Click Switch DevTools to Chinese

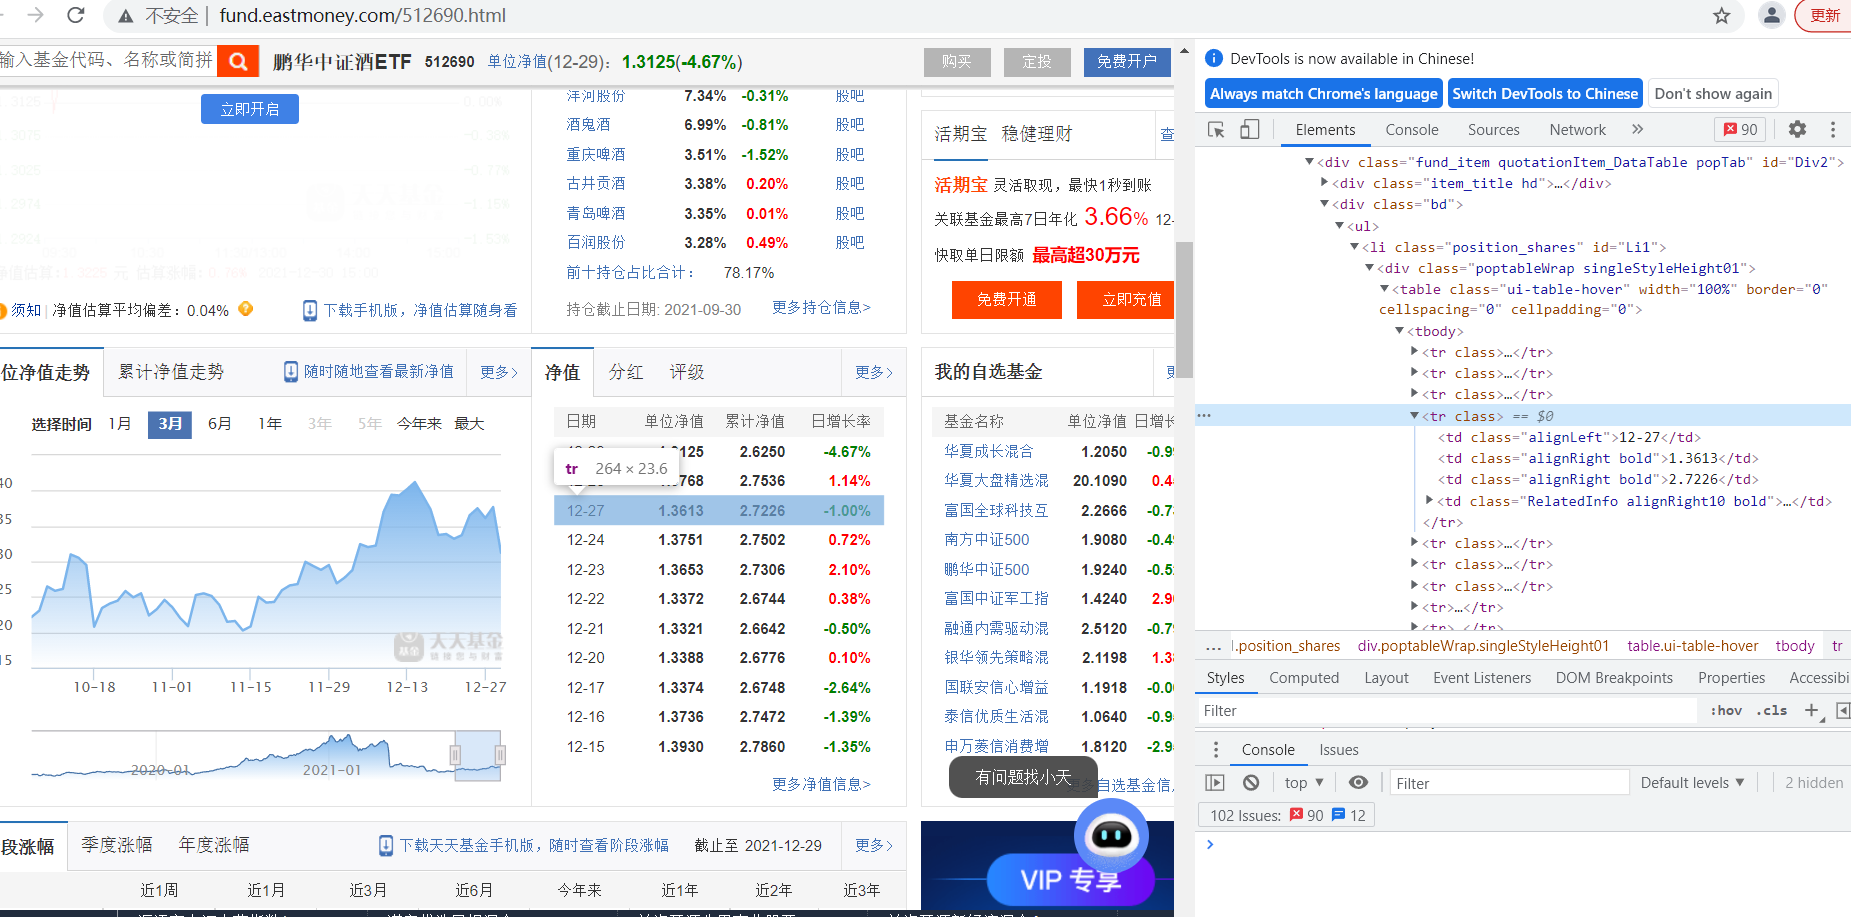1545,94
